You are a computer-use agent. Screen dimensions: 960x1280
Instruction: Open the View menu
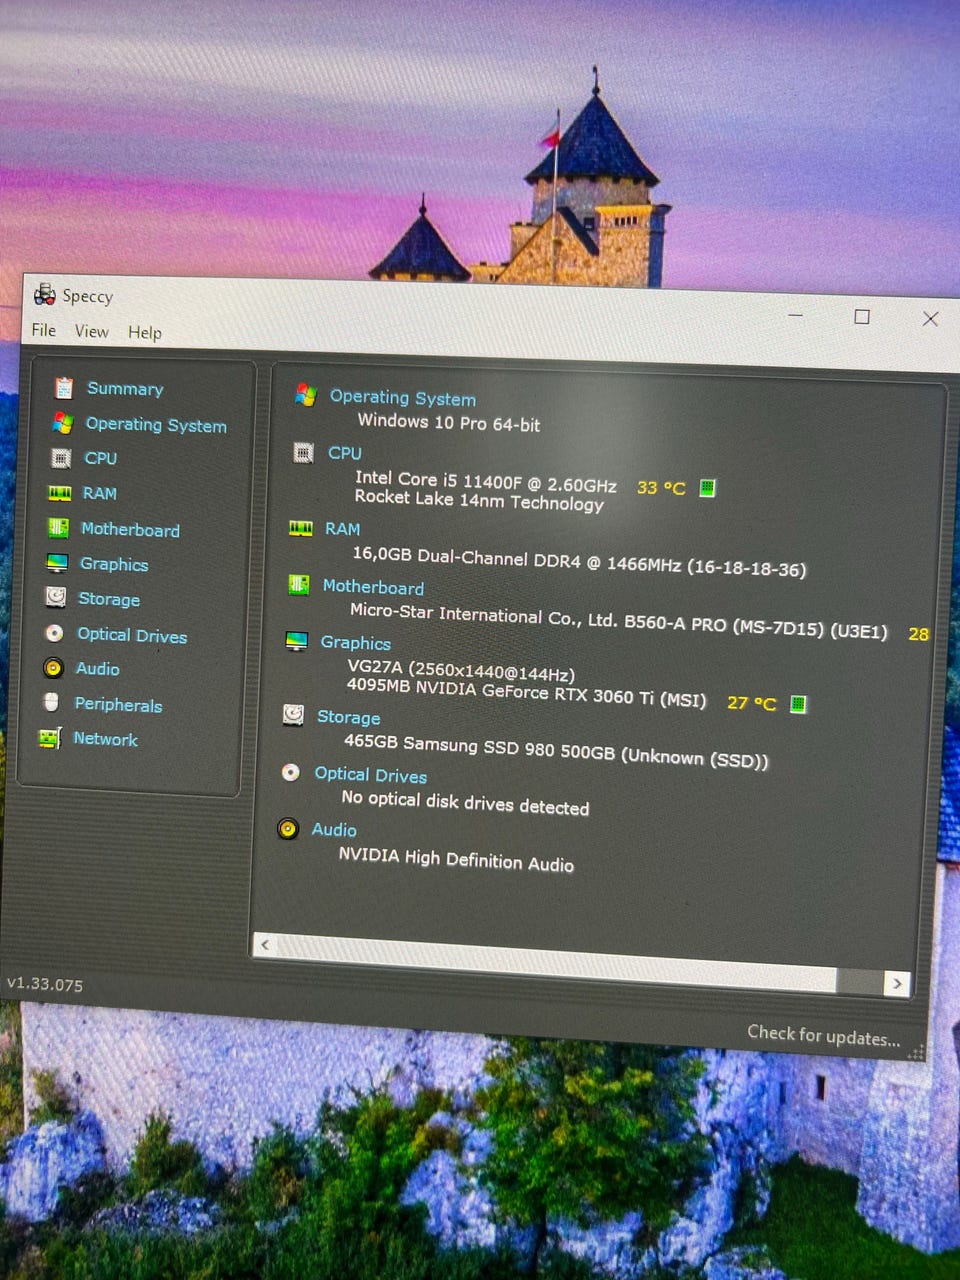pyautogui.click(x=91, y=331)
